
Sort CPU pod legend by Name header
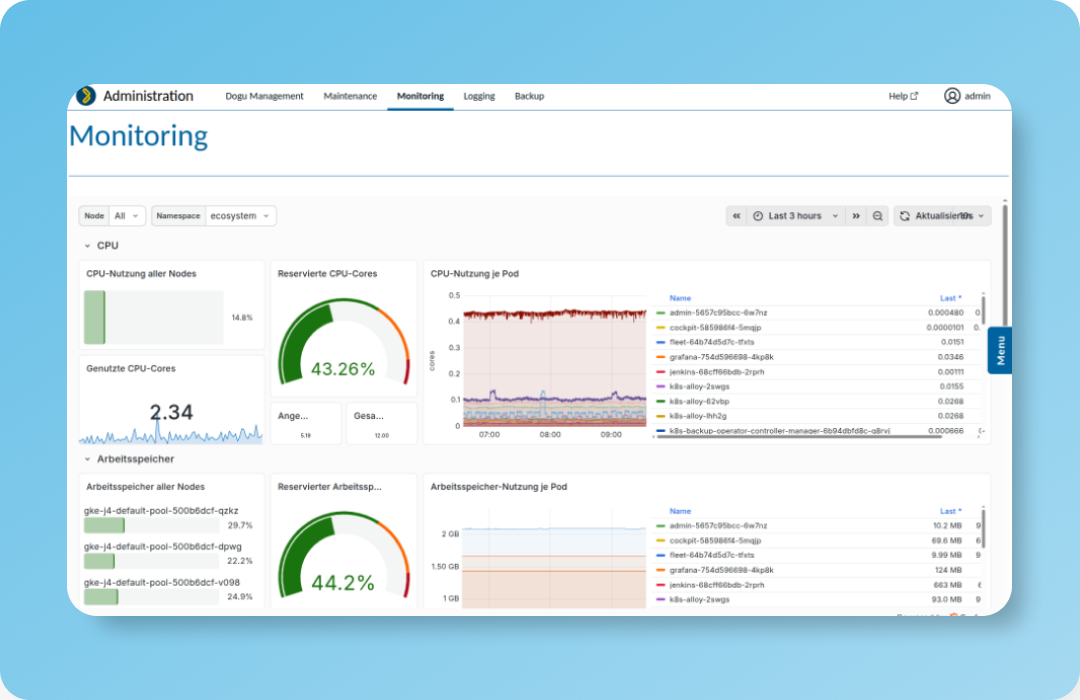click(x=680, y=298)
